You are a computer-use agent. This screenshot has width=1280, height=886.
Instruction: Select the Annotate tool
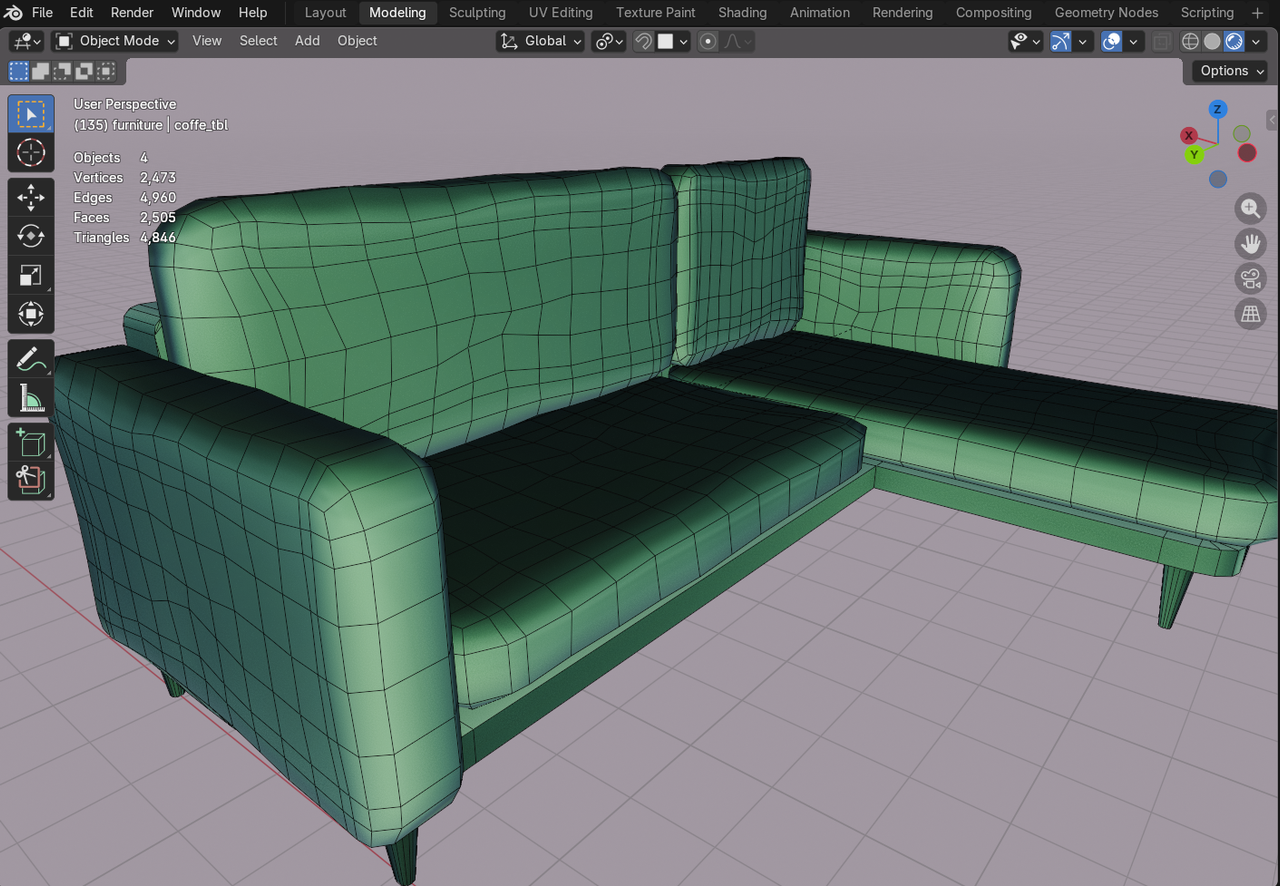coord(31,358)
